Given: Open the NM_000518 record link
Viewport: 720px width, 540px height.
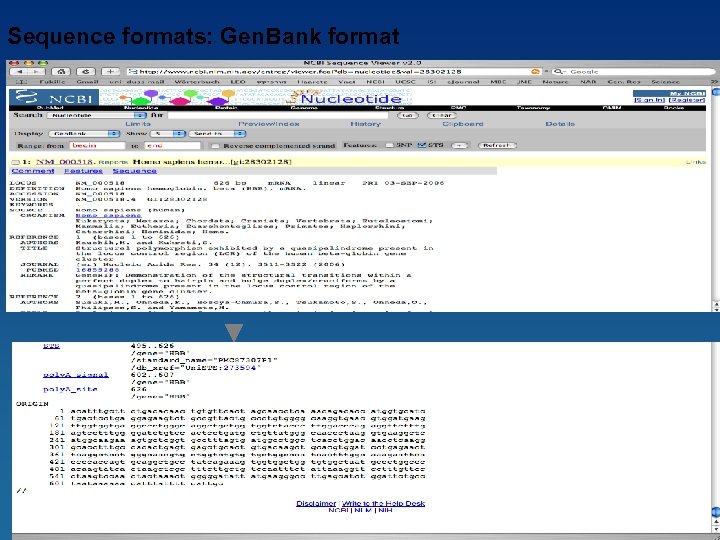Looking at the screenshot, I should pyautogui.click(x=64, y=162).
